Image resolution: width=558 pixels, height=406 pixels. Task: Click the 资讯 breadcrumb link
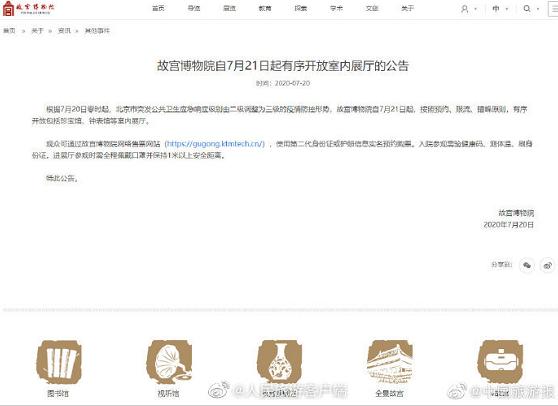[64, 31]
